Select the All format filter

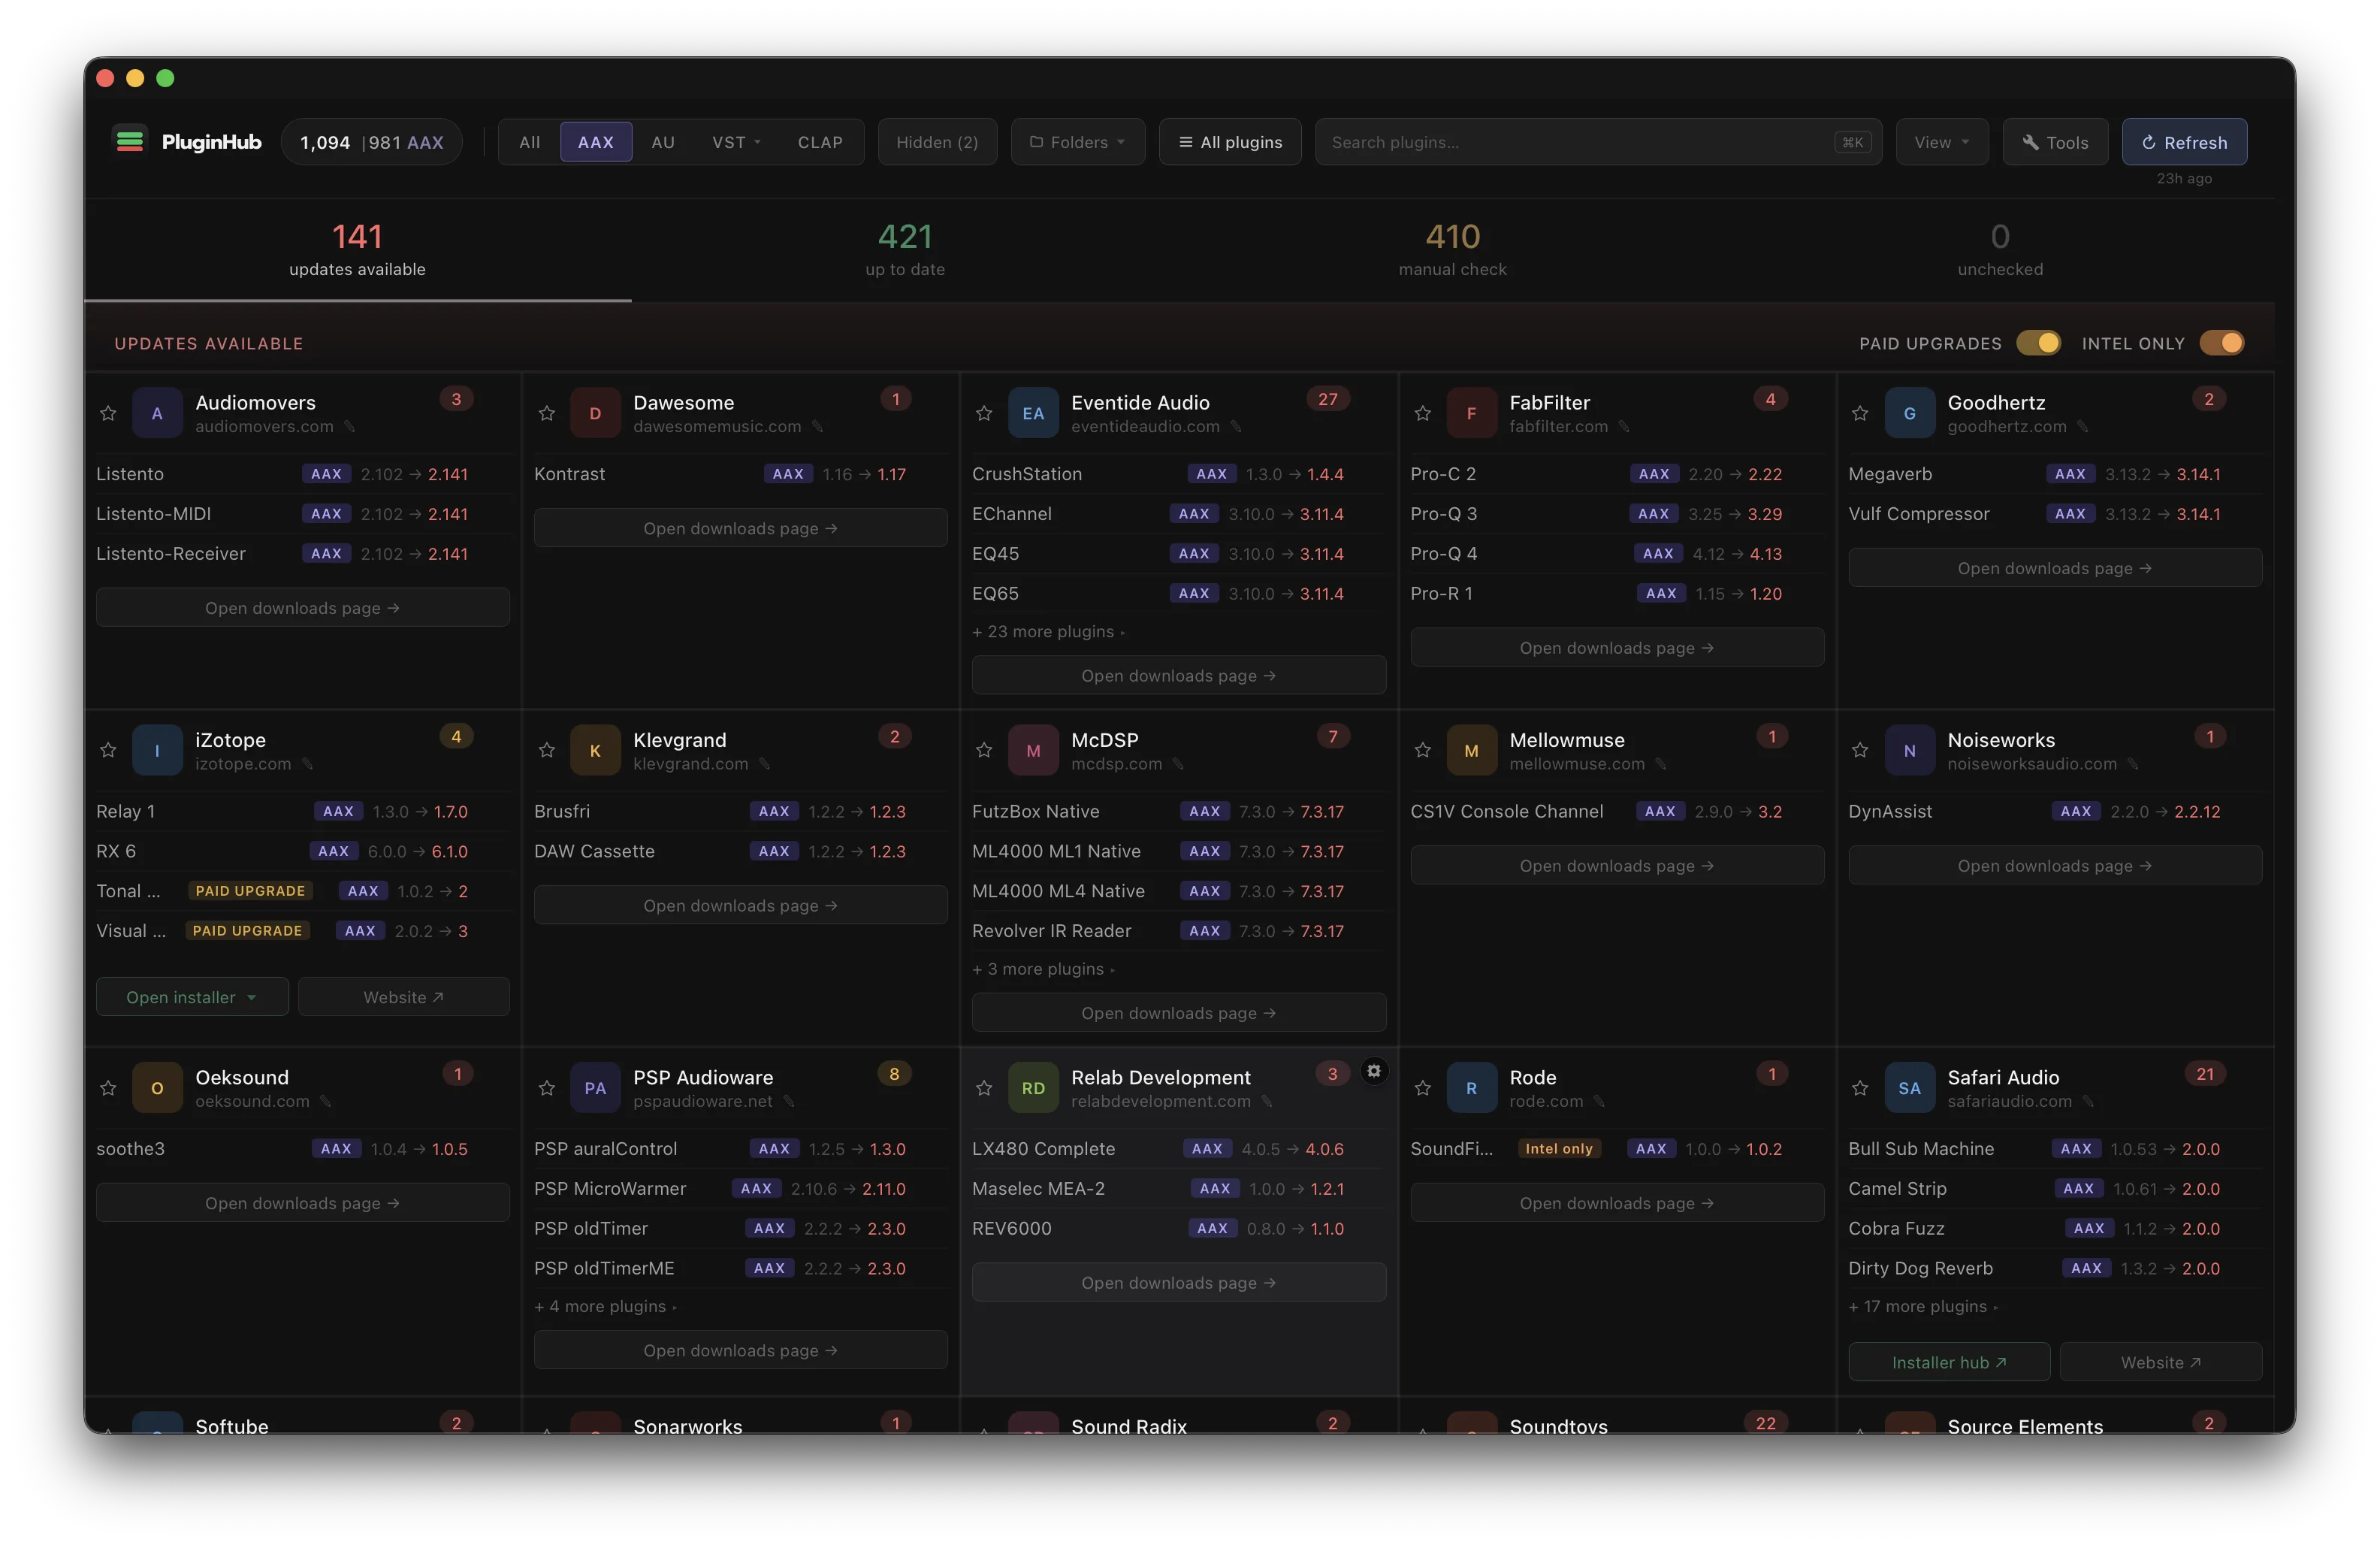(530, 142)
